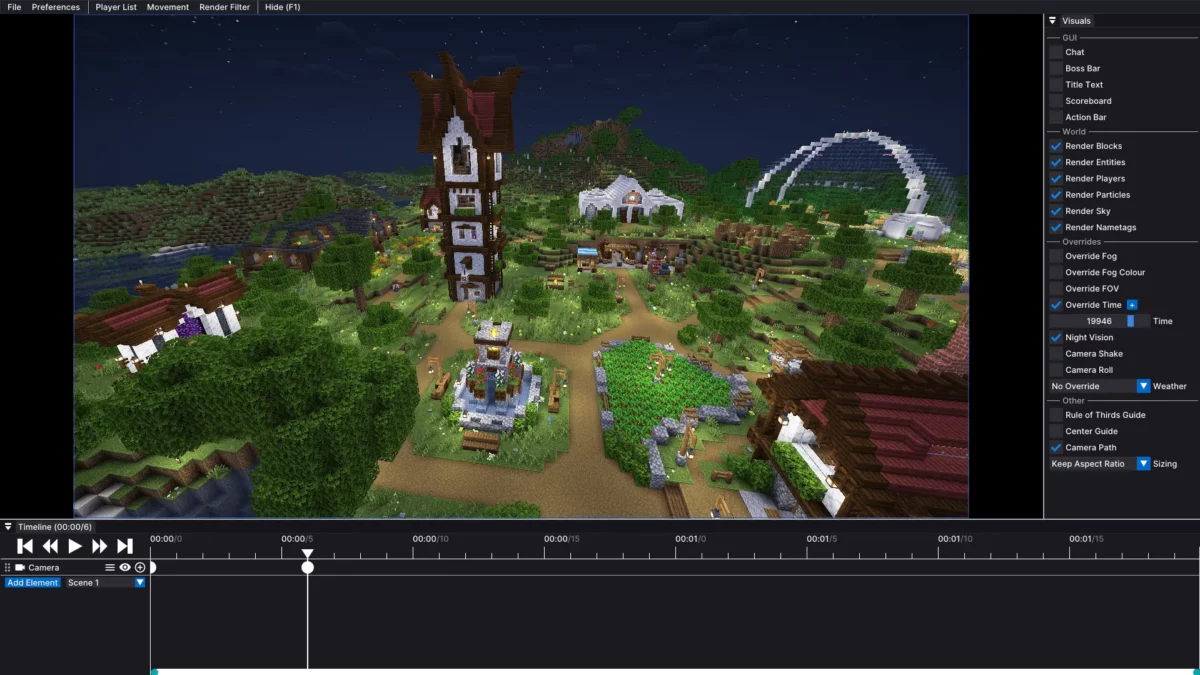Uncheck Render Players
The image size is (1200, 675).
click(x=1056, y=178)
